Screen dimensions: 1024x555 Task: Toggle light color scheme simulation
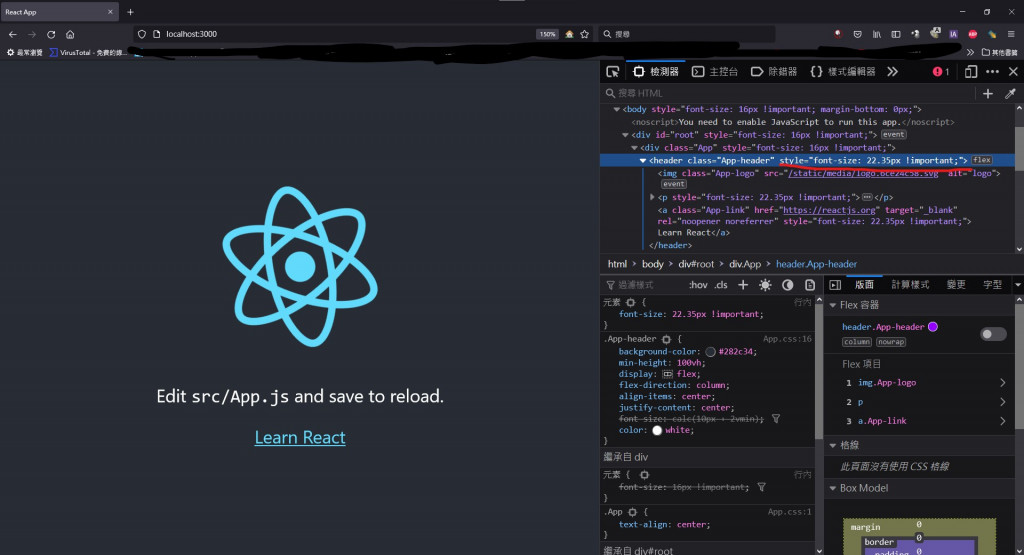(765, 285)
